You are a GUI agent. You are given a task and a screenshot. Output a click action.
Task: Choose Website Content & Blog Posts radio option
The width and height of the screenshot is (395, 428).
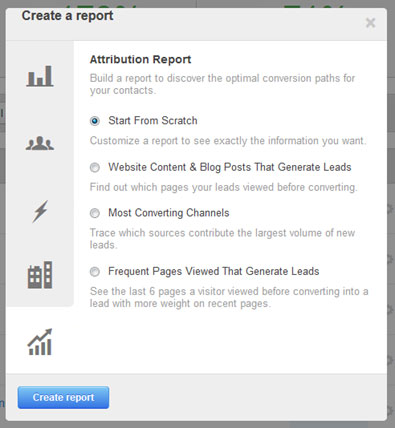[95, 167]
